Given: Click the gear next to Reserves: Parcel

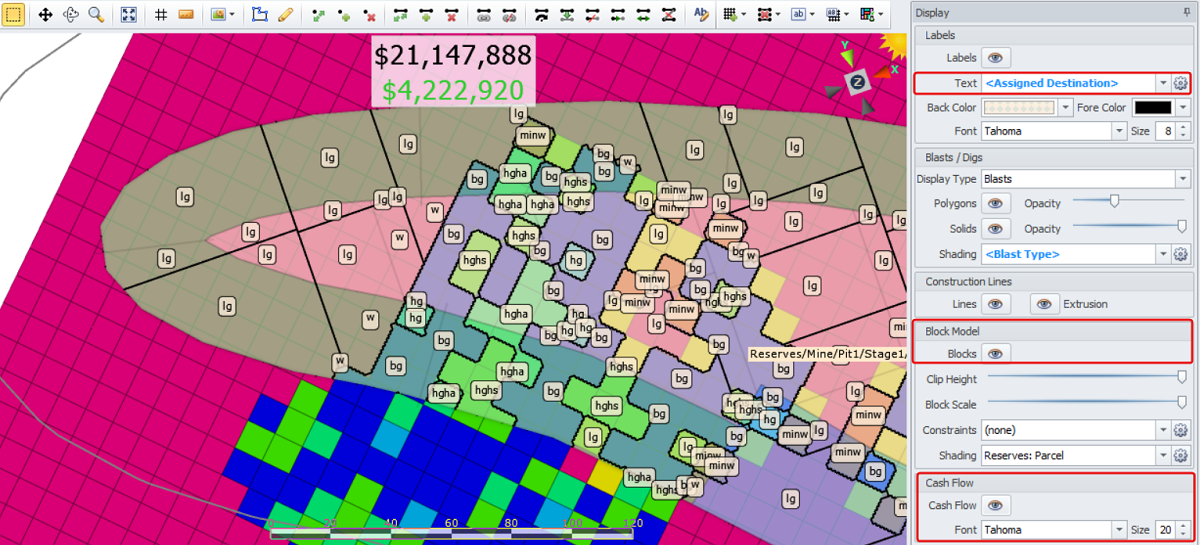Looking at the screenshot, I should pos(1180,455).
